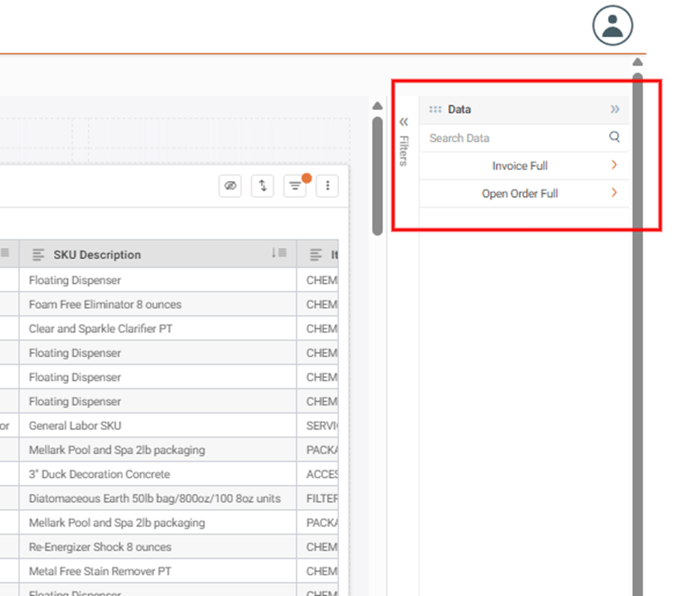Toggle column visibility eye icon
The height and width of the screenshot is (596, 688).
click(231, 186)
